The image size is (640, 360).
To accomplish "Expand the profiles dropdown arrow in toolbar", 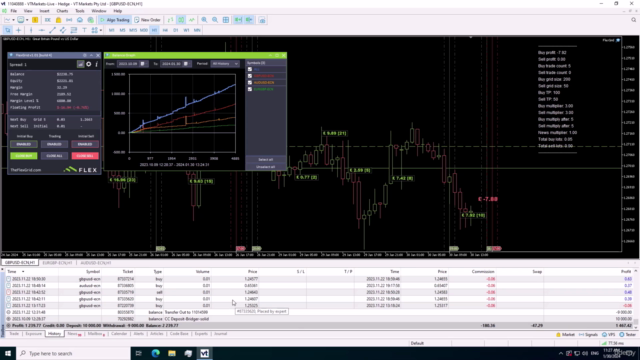I will pos(27,20).
